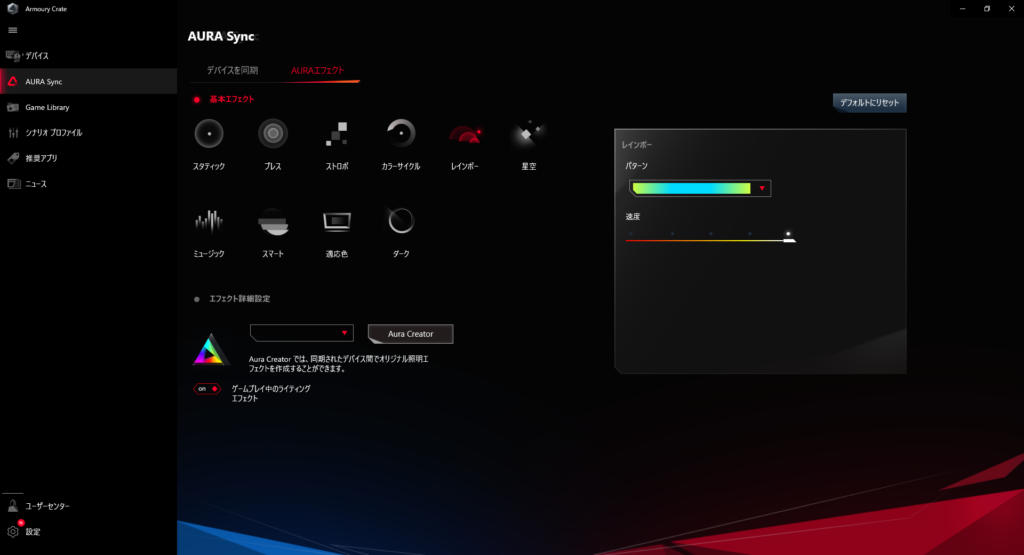Select the 適応色 adaptive color effect
Screen dimensions: 1024x555
[336, 222]
